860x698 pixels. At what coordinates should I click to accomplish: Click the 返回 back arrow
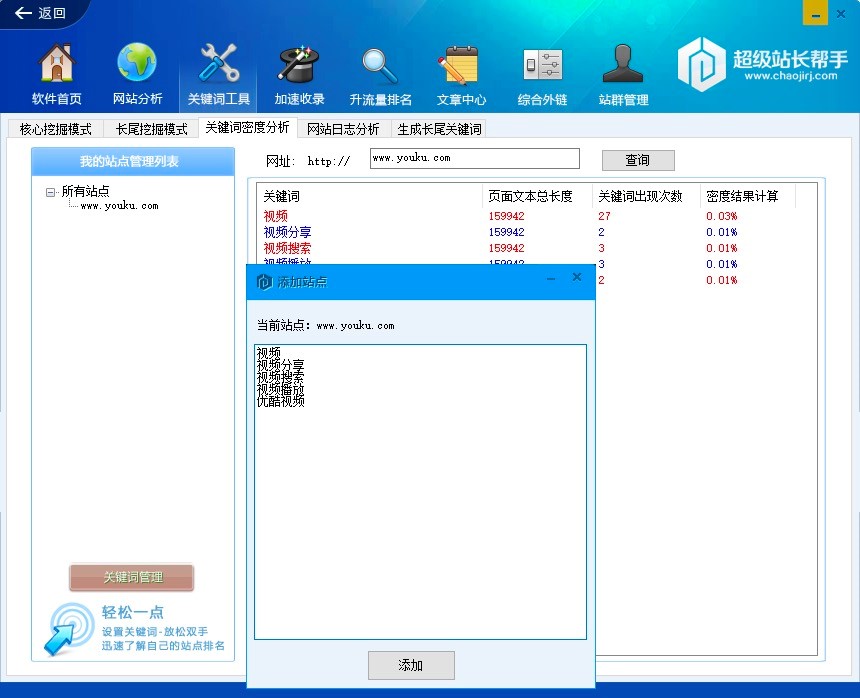[40, 13]
